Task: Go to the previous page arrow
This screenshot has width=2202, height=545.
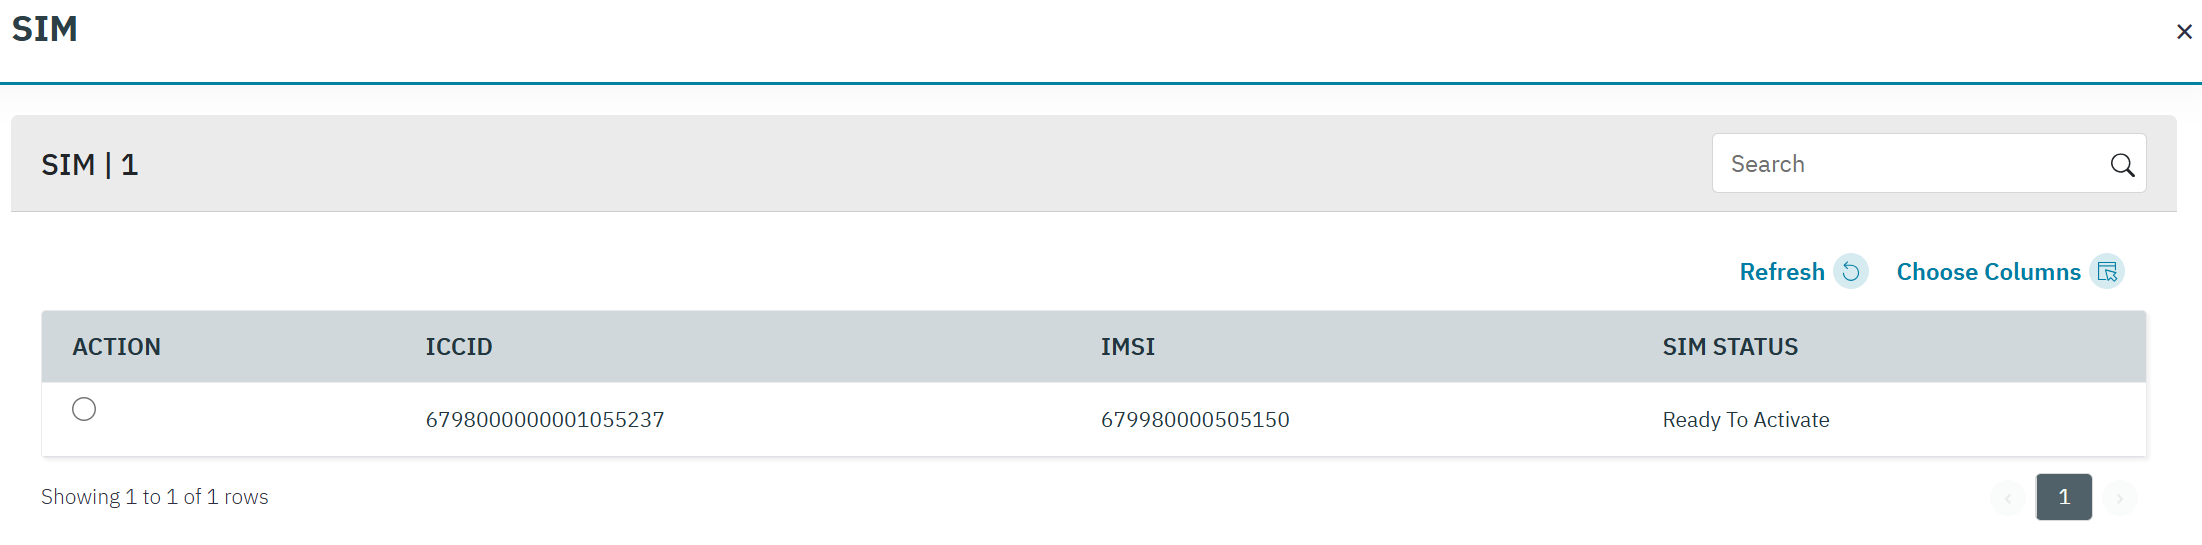Action: (x=2007, y=498)
